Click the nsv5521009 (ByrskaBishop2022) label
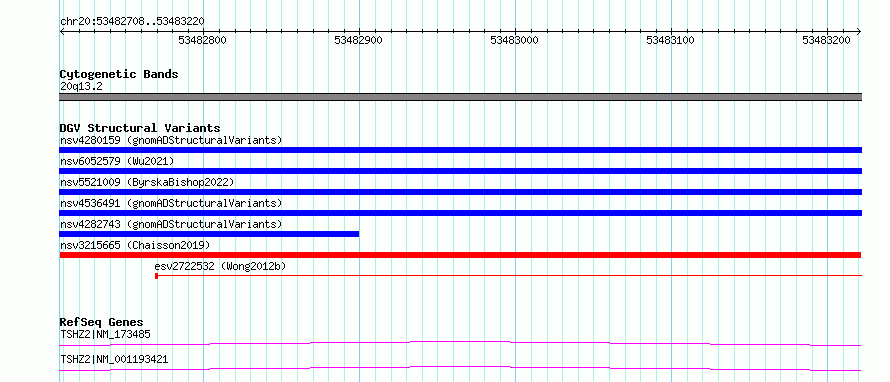 point(147,182)
